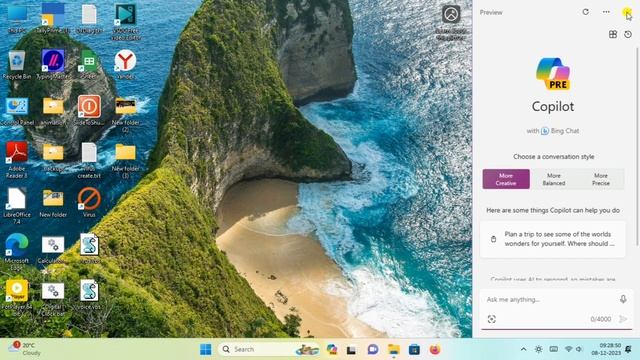Select the TypingMaster desktop shortcut

click(x=53, y=64)
